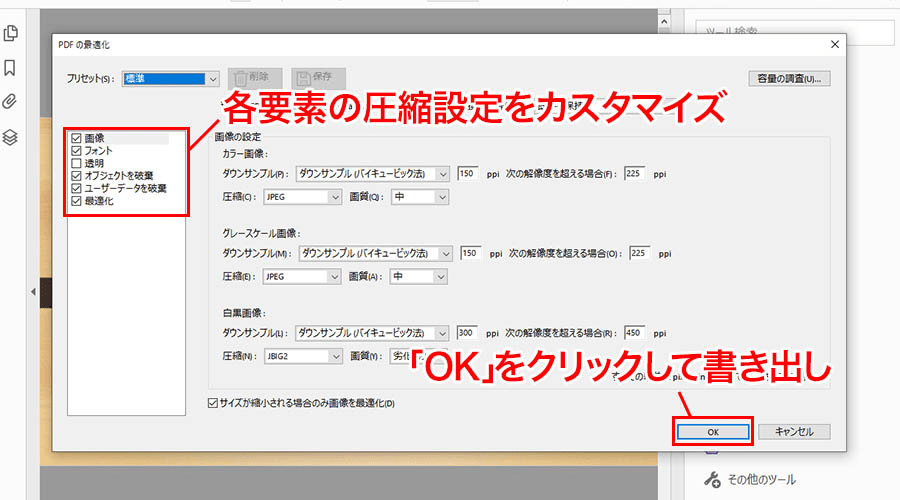The image size is (900, 500).
Task: Click 白黒画像 300 ppi field
Action: pyautogui.click(x=467, y=333)
